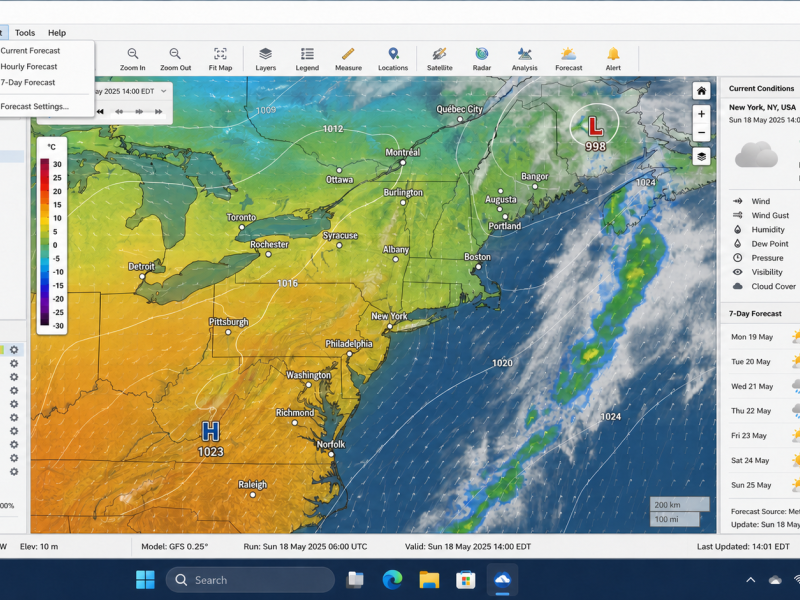The image size is (800, 600).
Task: Expand the 14:00 EDT date-time dropdown
Action: (164, 91)
